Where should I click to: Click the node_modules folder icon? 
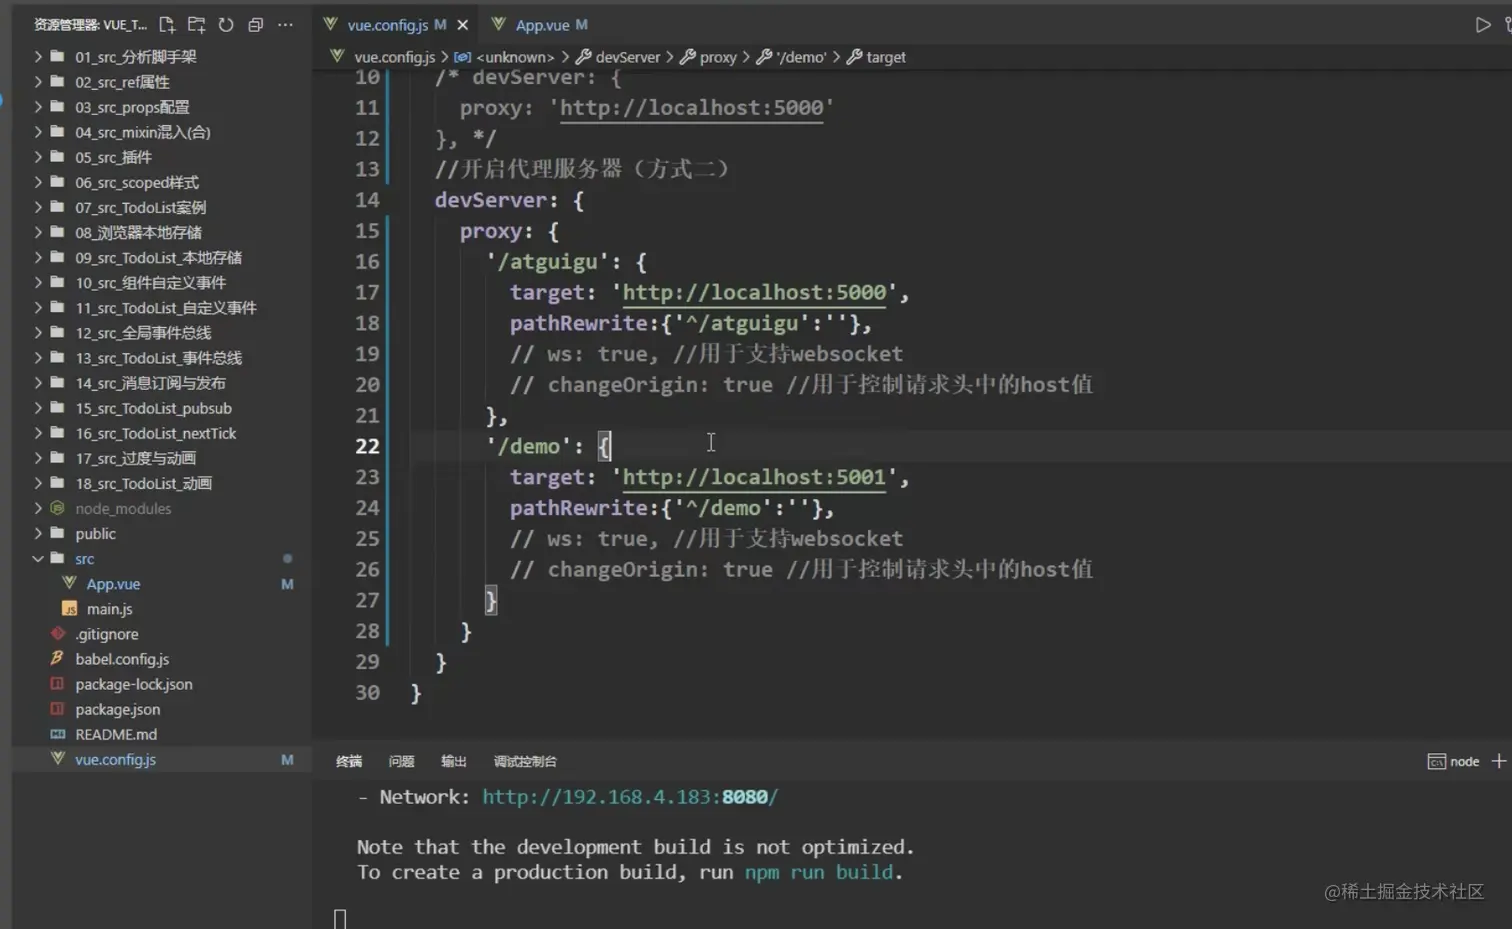click(x=58, y=508)
